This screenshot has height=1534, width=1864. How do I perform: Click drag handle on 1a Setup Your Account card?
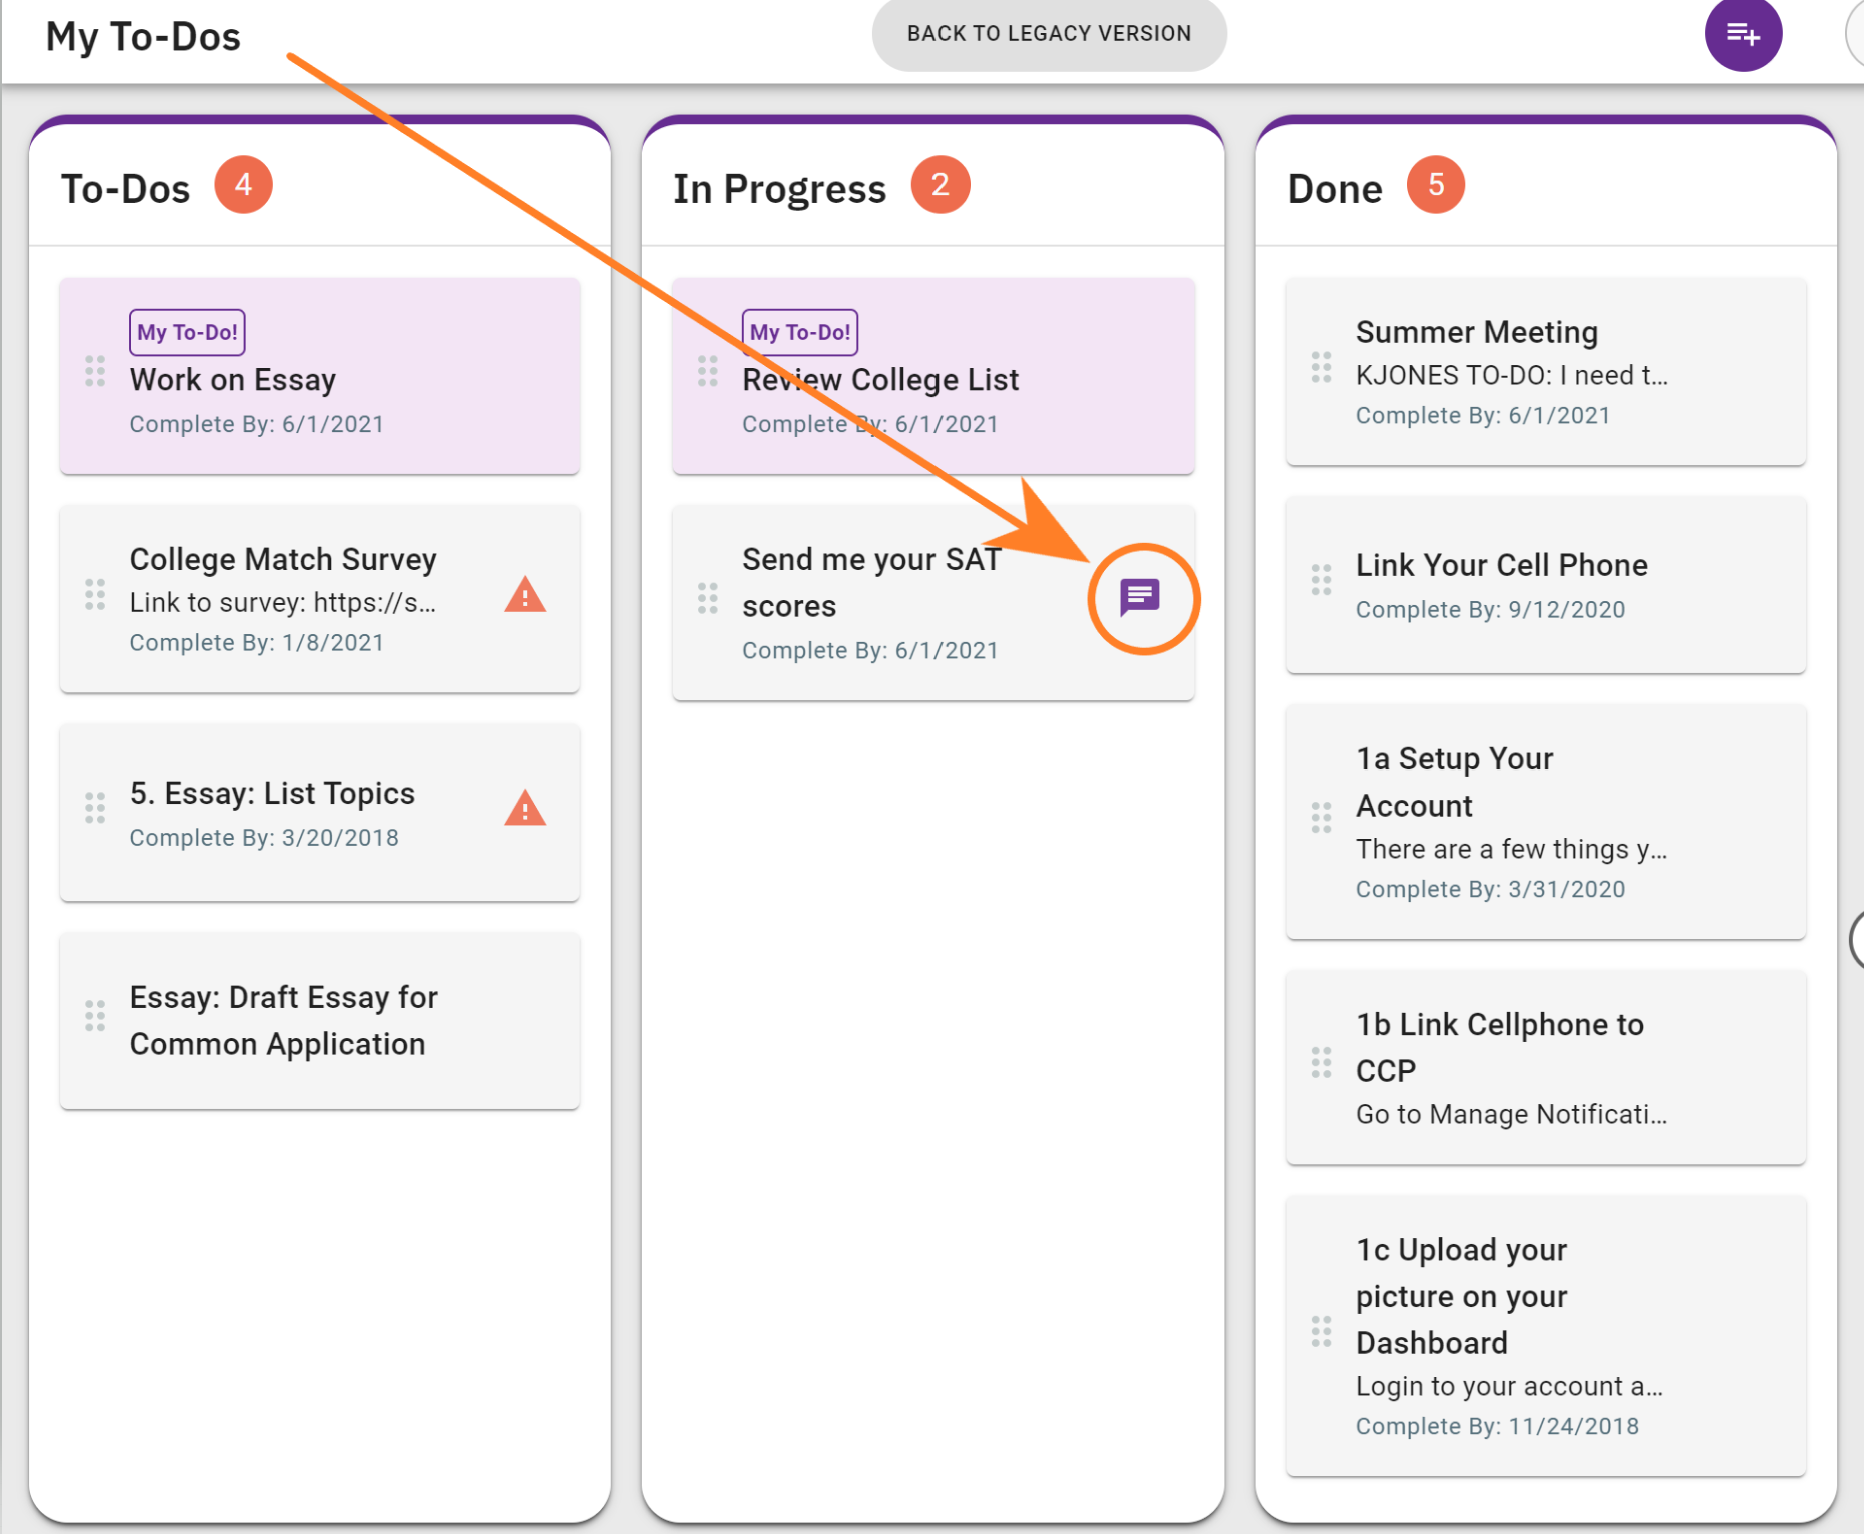(1321, 817)
